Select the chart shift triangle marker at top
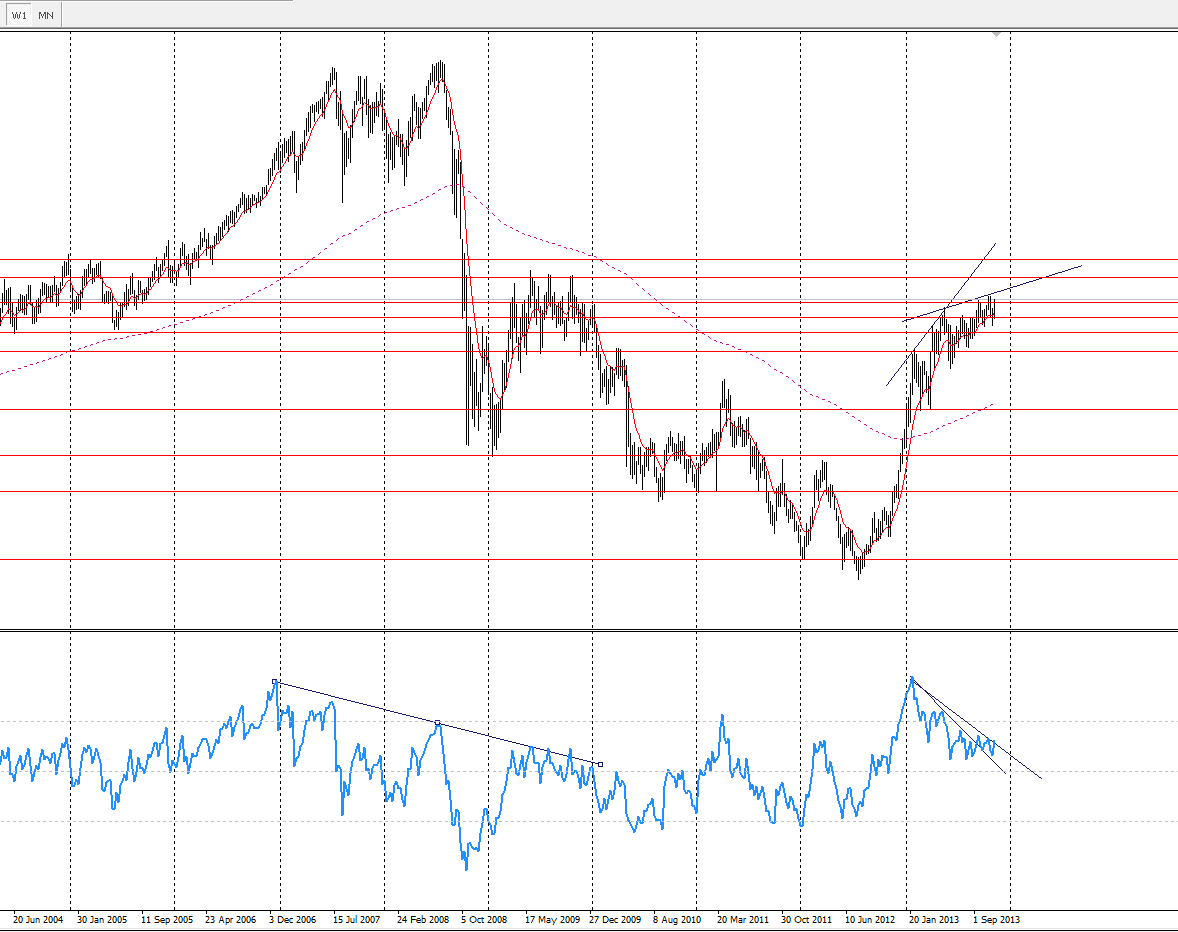Viewport: 1178px width, 932px height. (x=996, y=34)
